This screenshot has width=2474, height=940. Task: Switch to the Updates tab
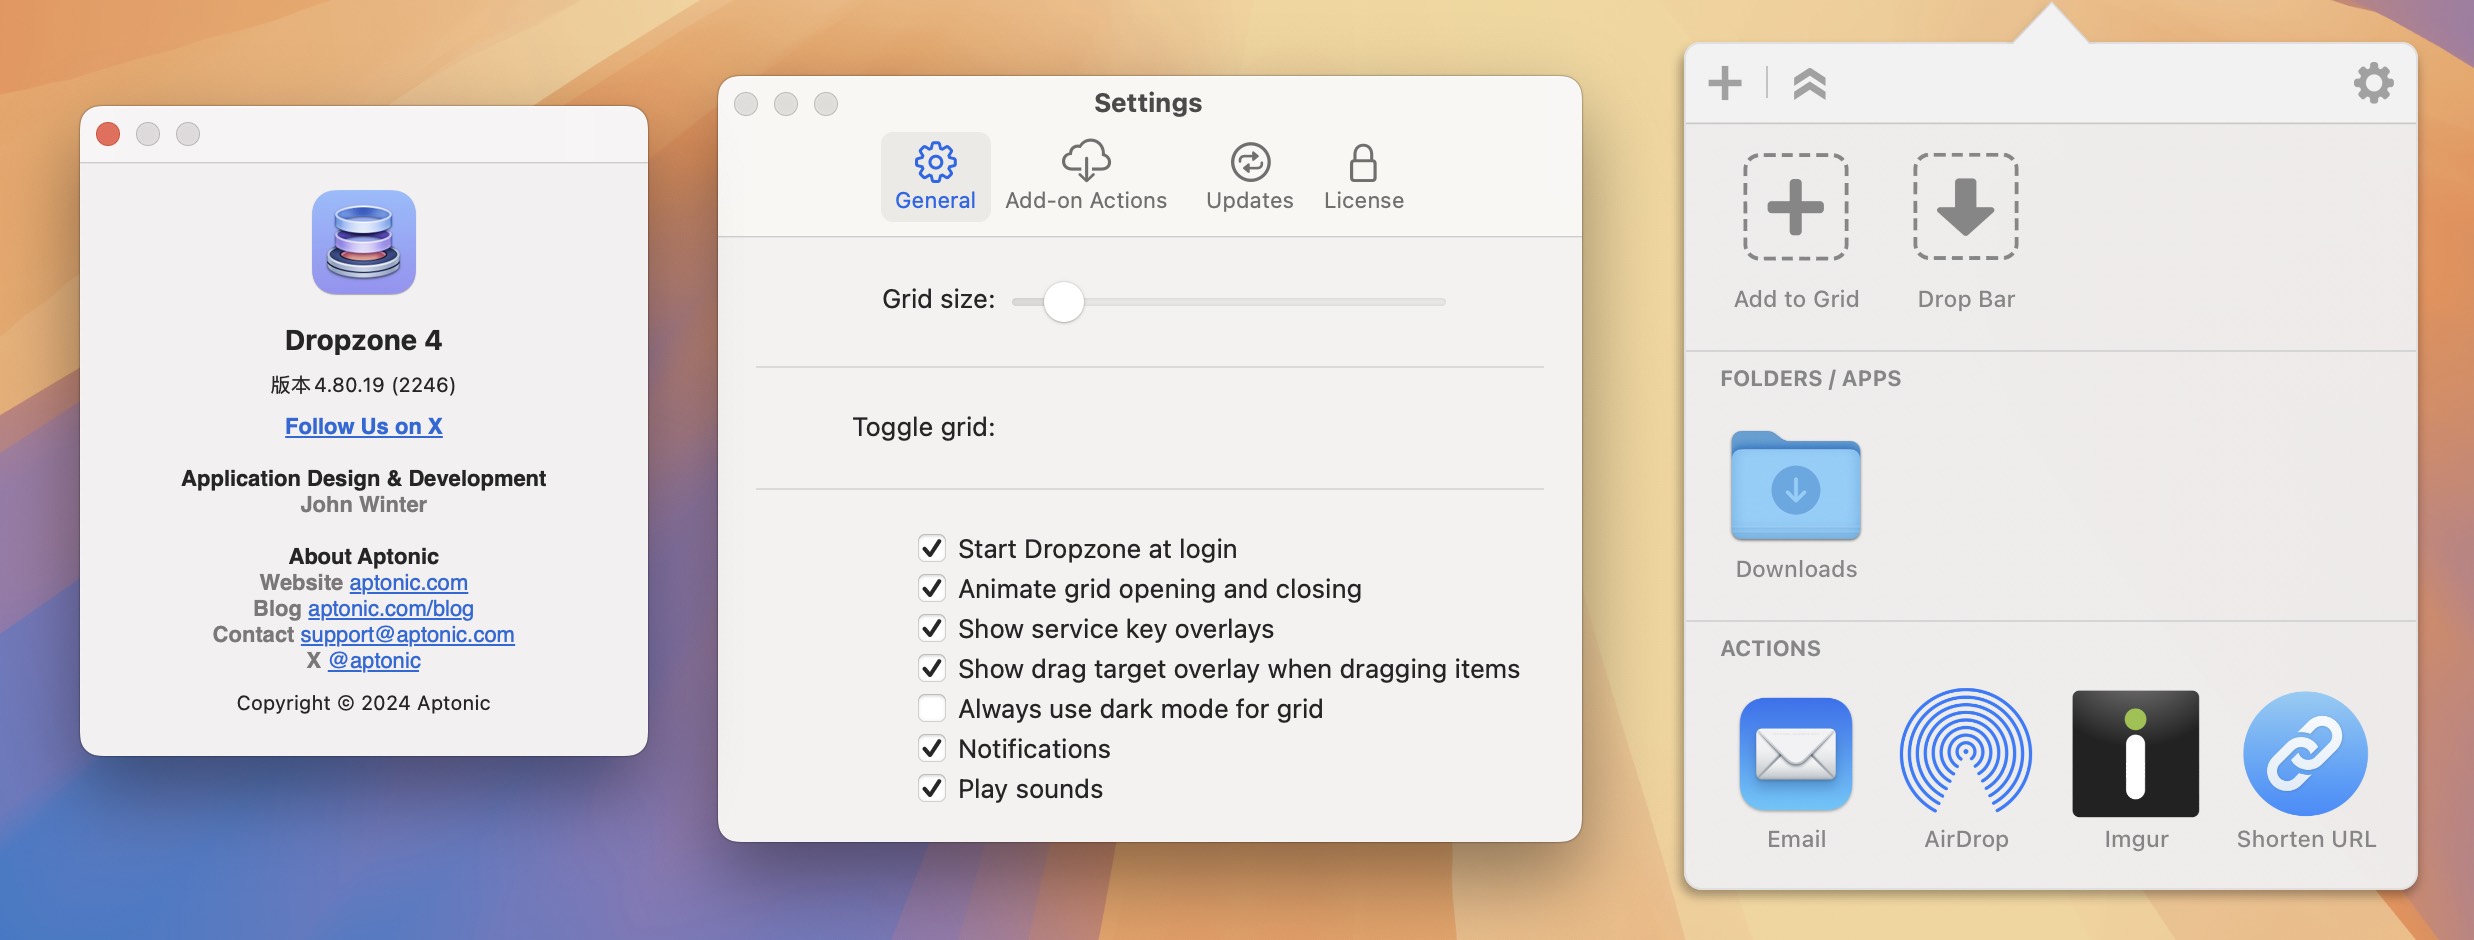1250,177
